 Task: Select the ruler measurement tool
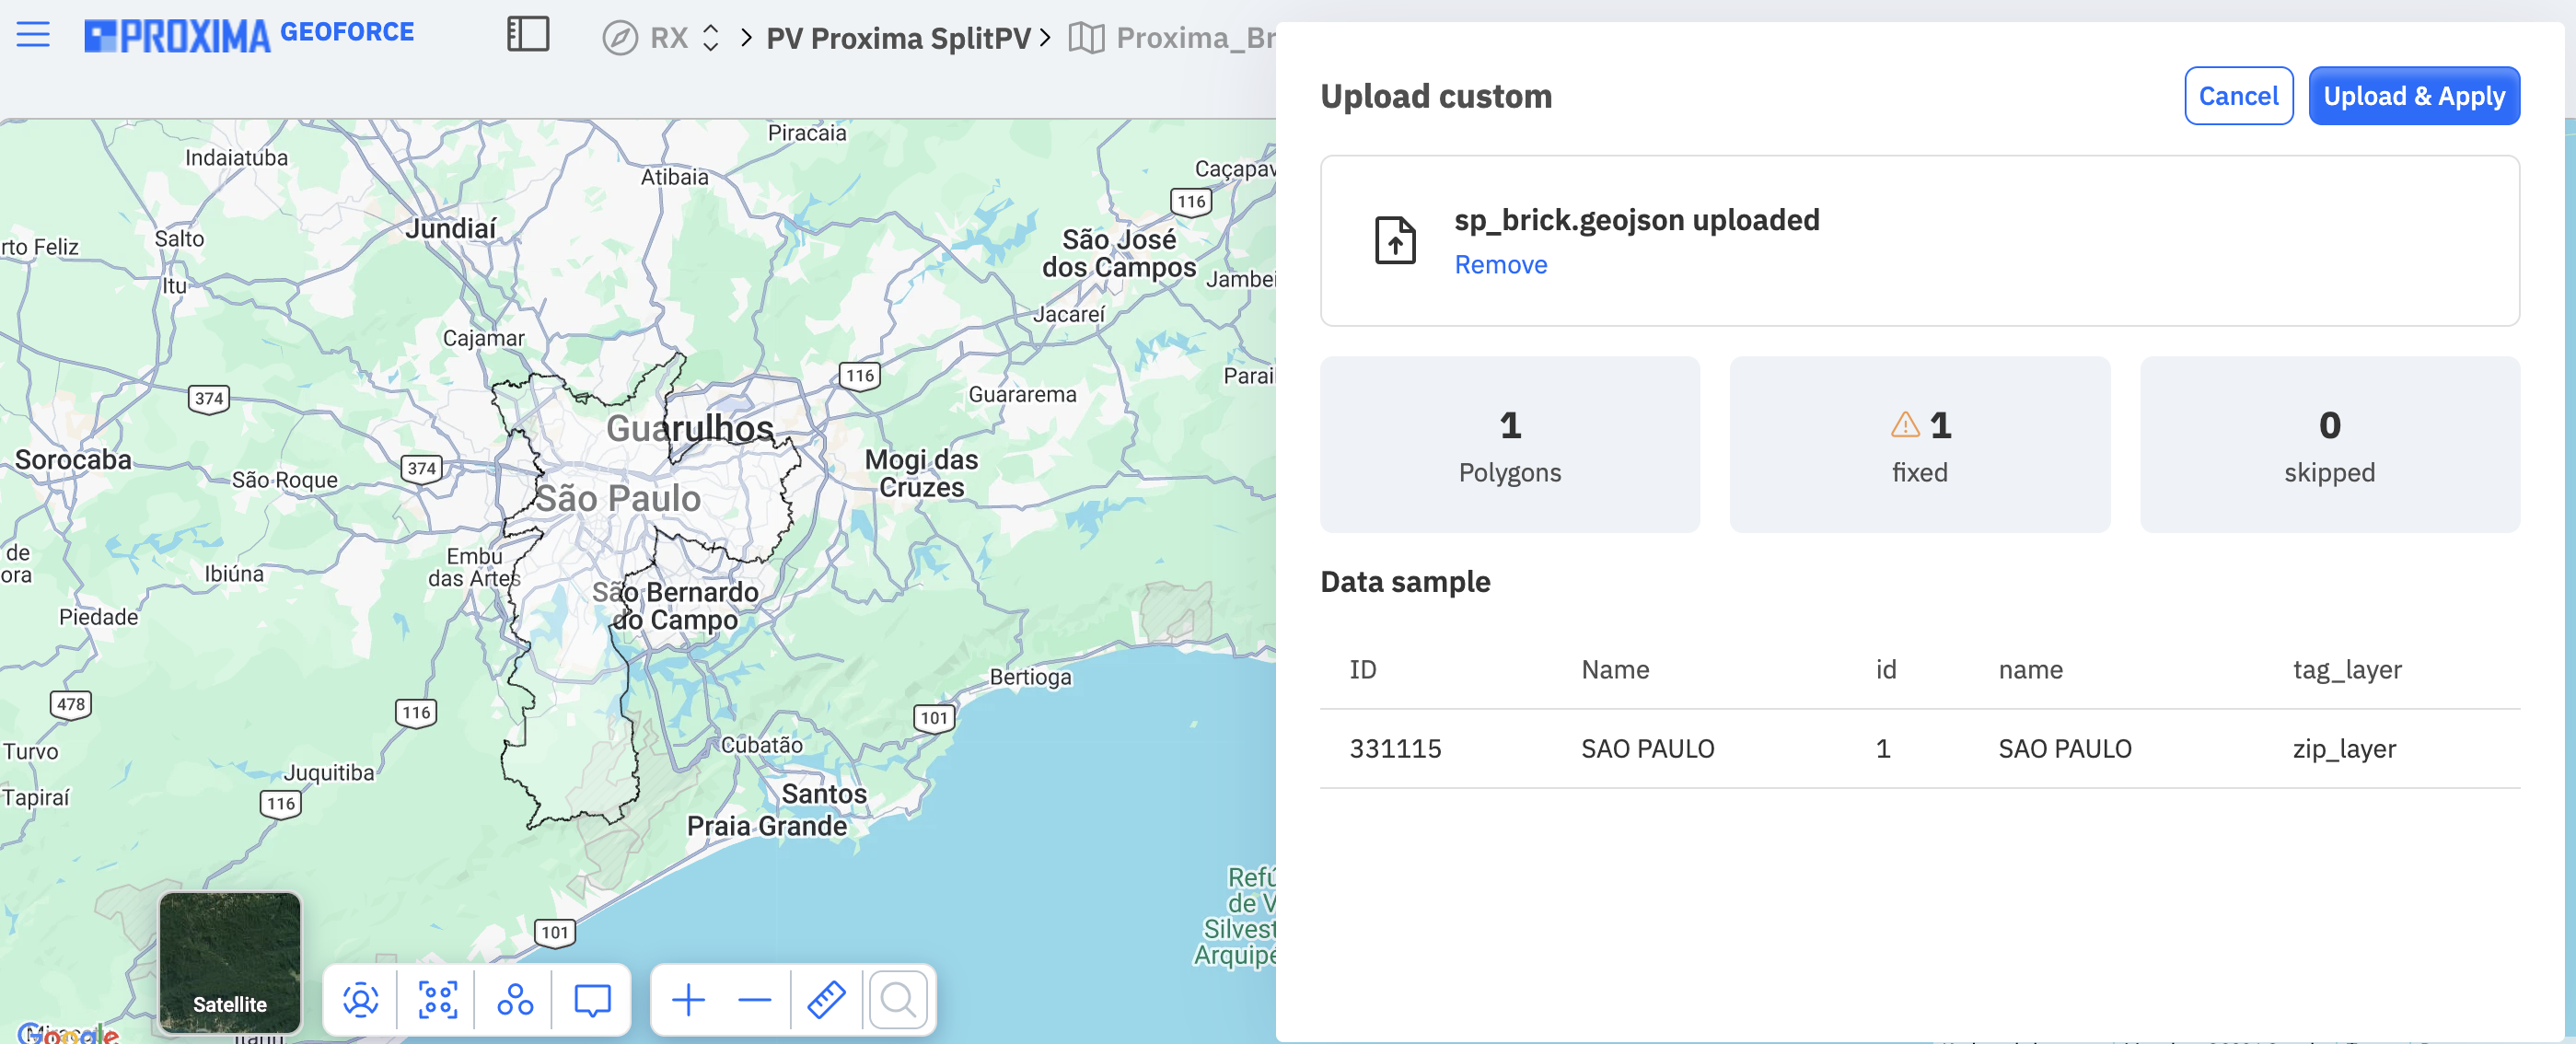(827, 999)
